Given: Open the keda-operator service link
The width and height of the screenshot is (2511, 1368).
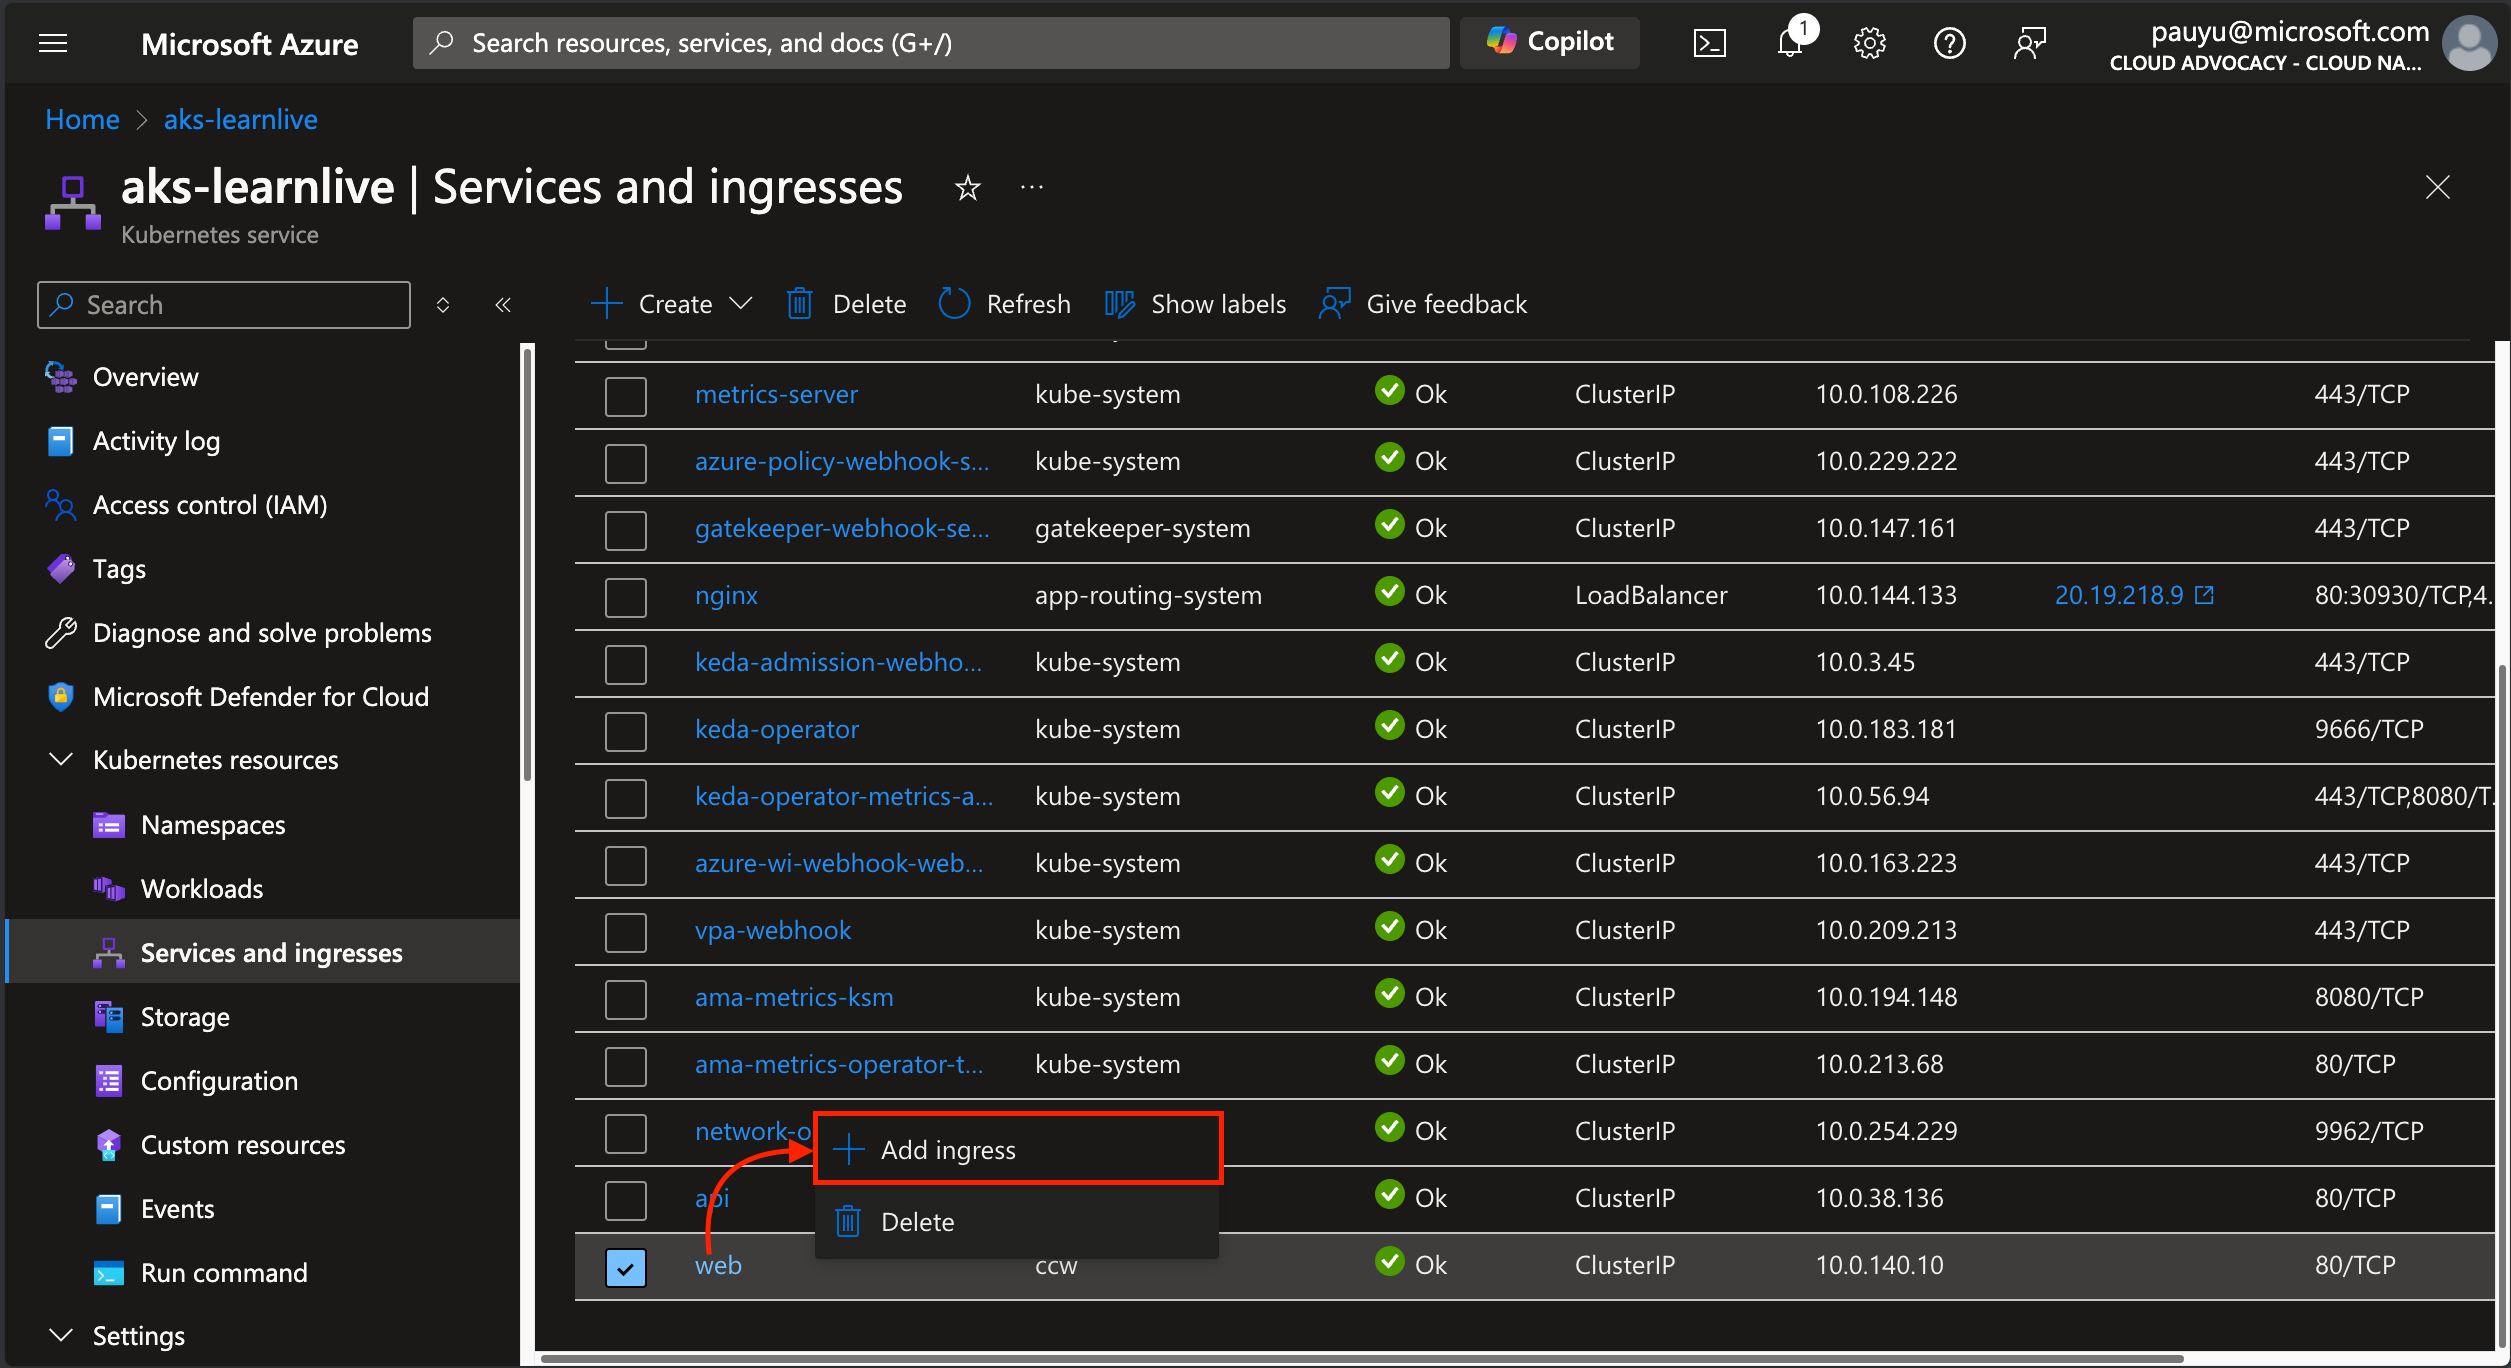Looking at the screenshot, I should (777, 729).
